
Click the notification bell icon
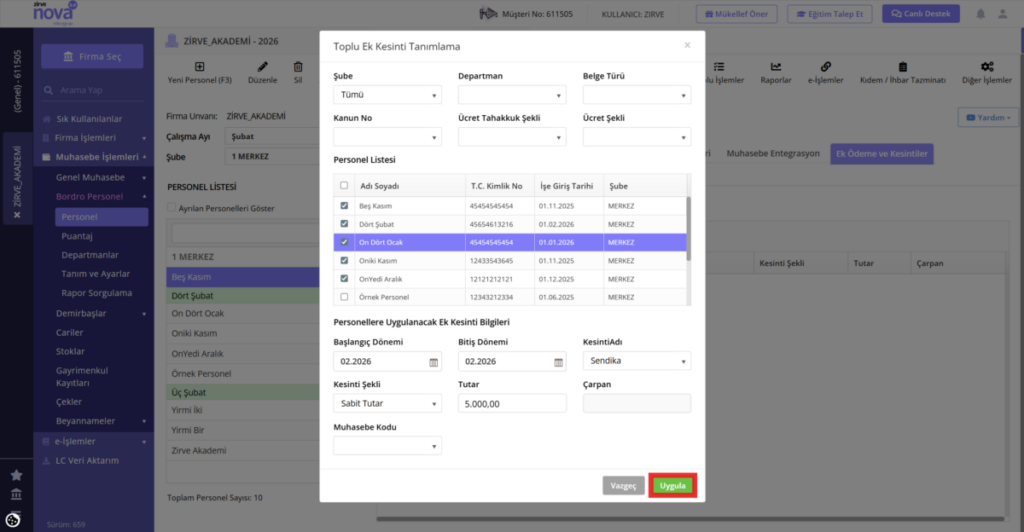tap(980, 14)
